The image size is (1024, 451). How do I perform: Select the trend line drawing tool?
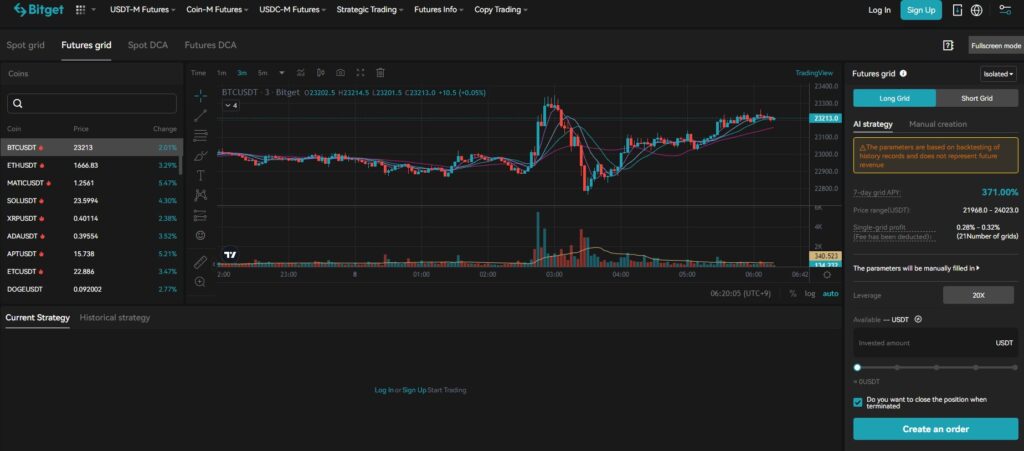[200, 116]
